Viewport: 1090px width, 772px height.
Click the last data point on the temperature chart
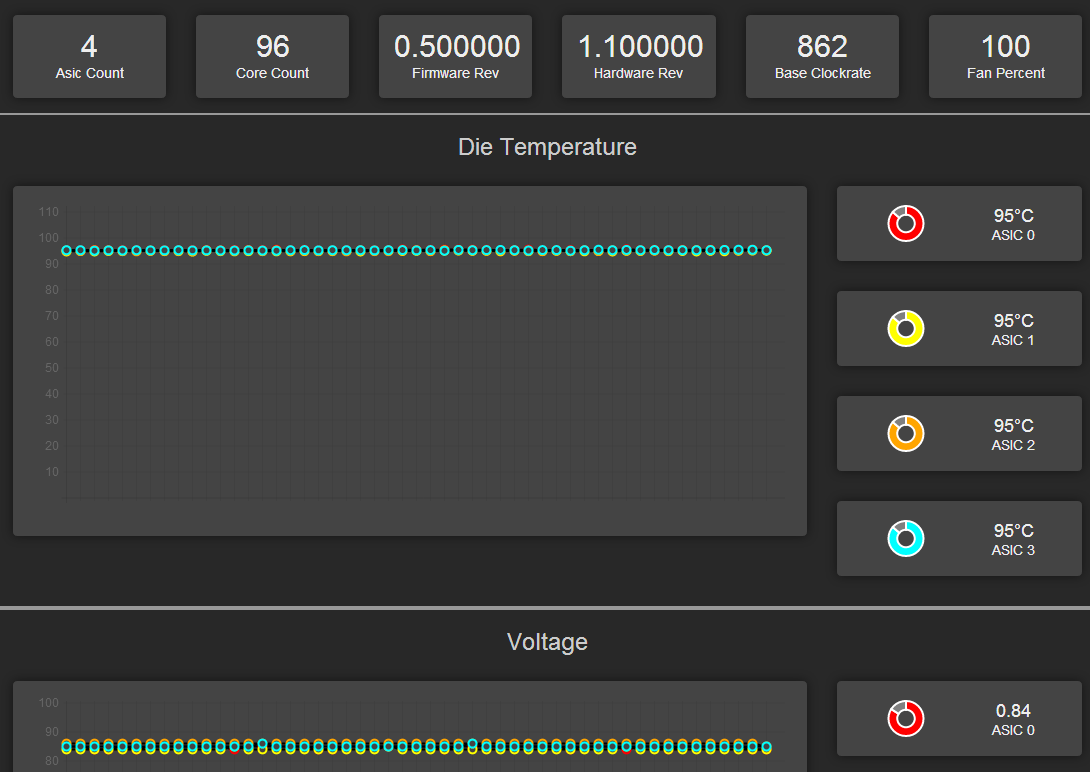coord(766,250)
